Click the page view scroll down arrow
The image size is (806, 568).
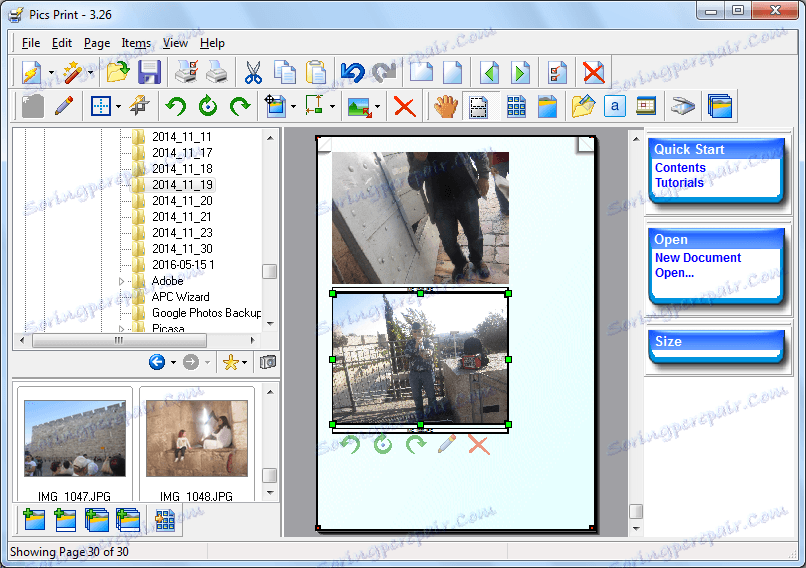[x=636, y=528]
